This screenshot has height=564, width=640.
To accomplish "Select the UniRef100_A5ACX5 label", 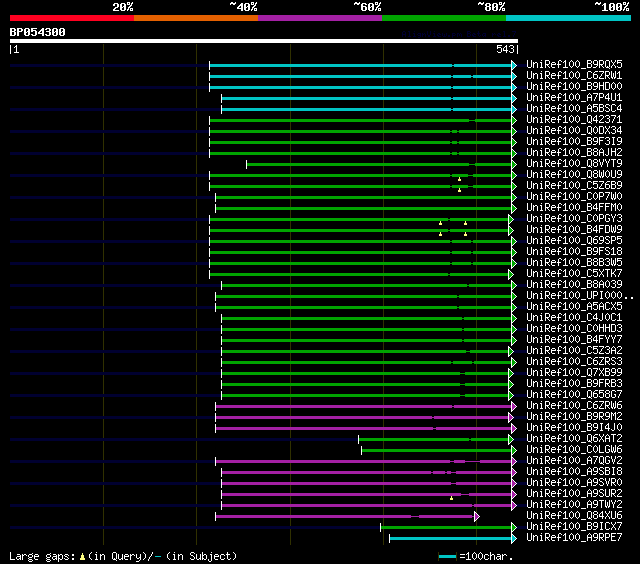I will tap(574, 307).
